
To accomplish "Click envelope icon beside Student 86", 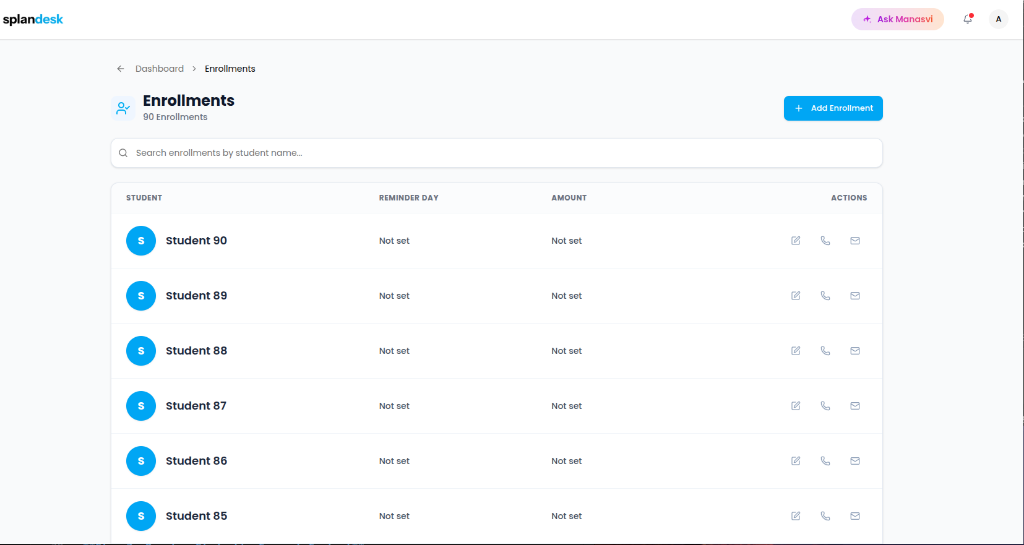I will (855, 461).
